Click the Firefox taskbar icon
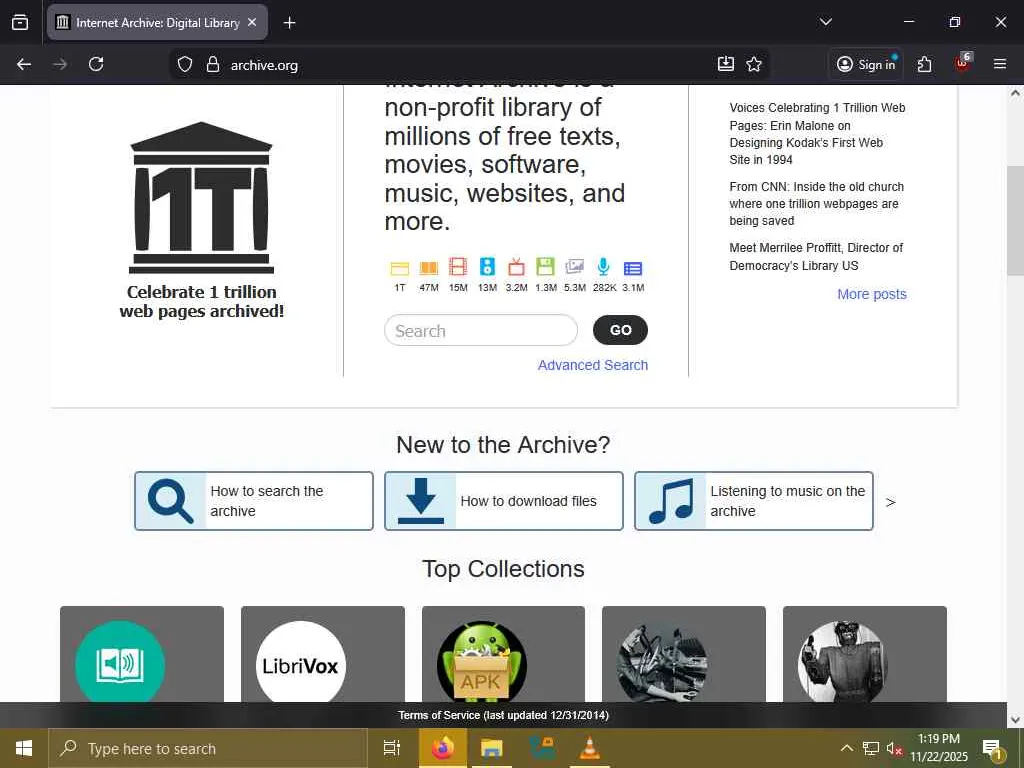 (443, 748)
